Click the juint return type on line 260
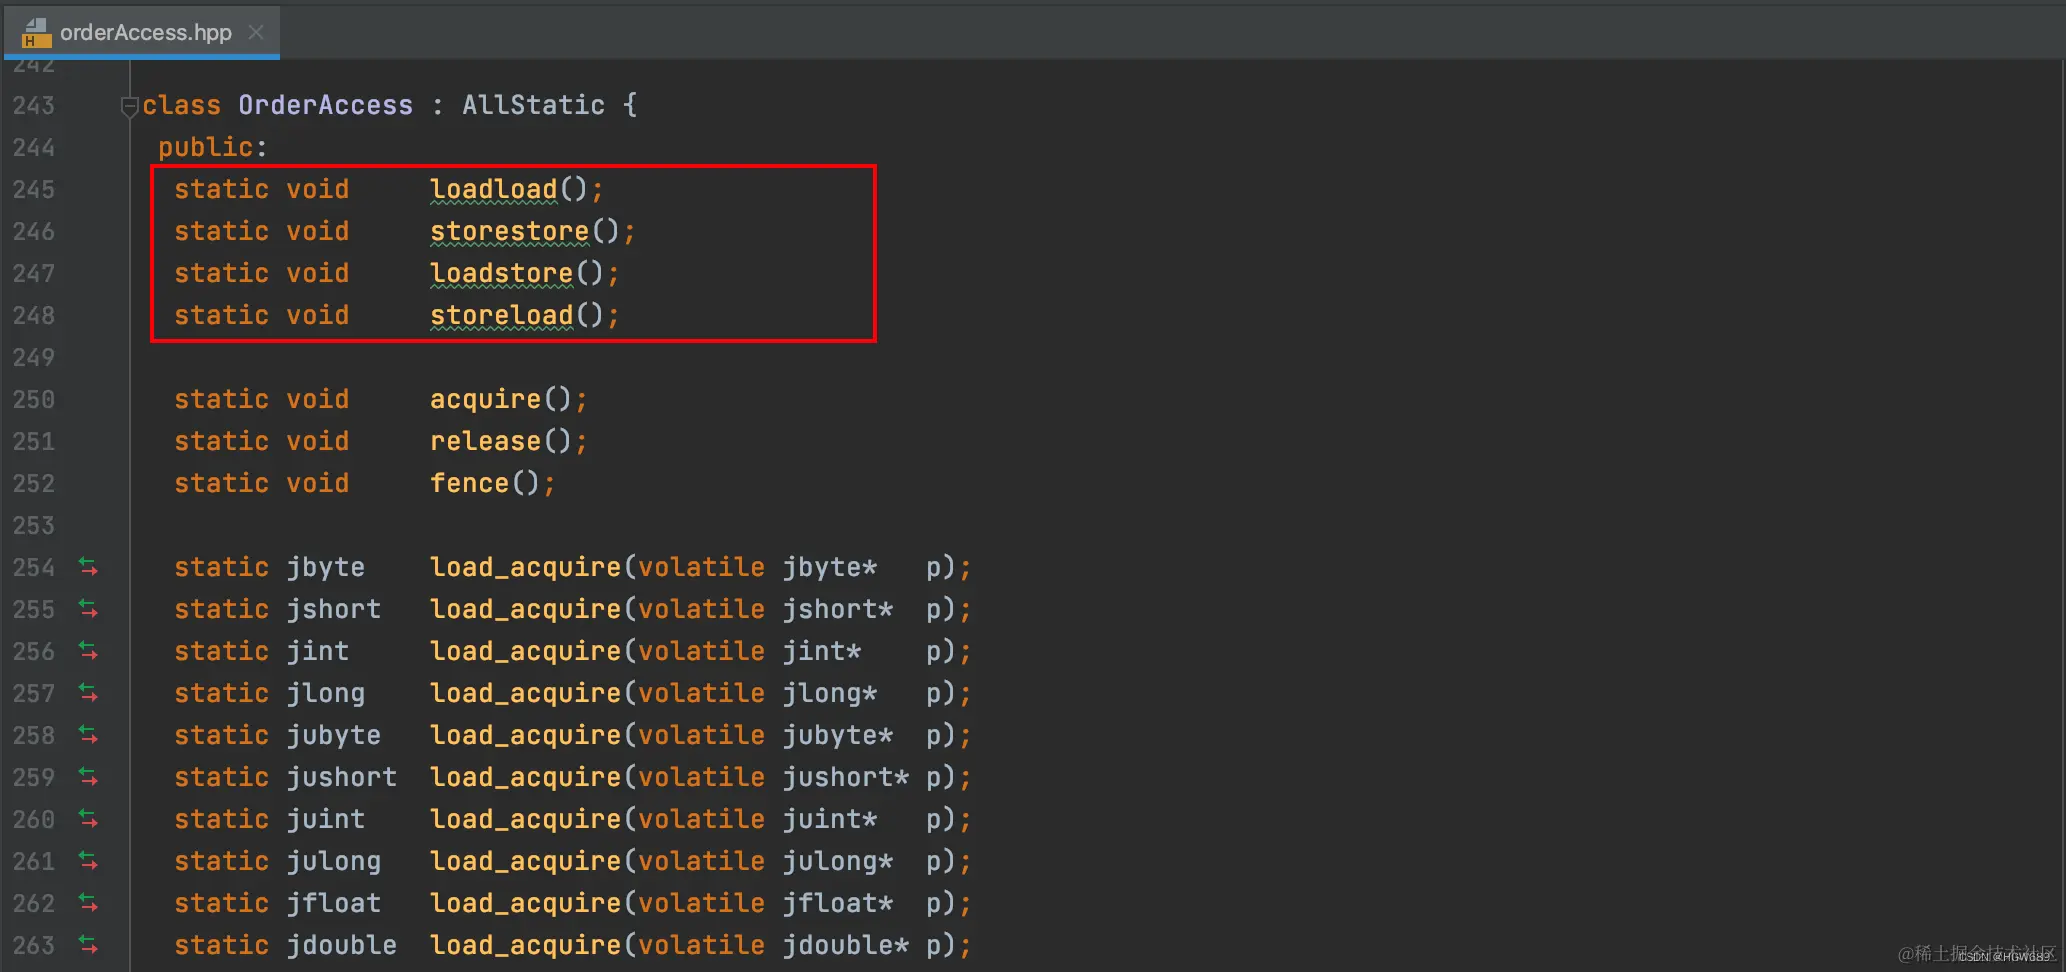The image size is (2066, 972). [x=326, y=819]
